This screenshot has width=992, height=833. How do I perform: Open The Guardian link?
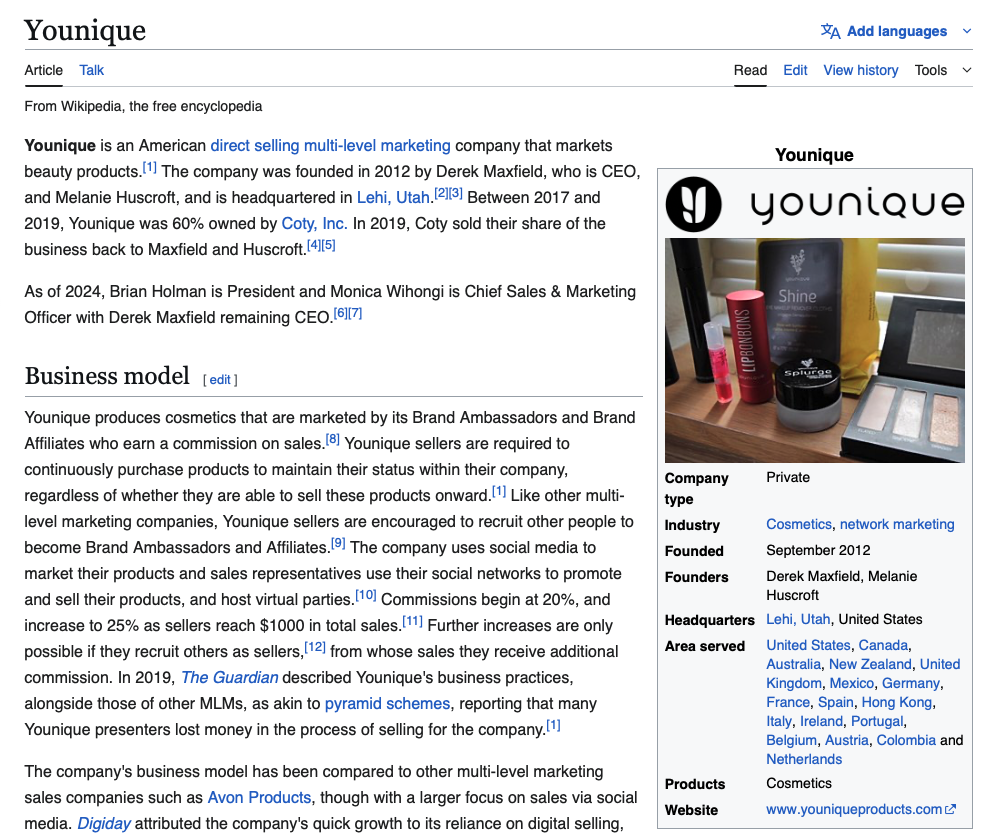tap(230, 677)
